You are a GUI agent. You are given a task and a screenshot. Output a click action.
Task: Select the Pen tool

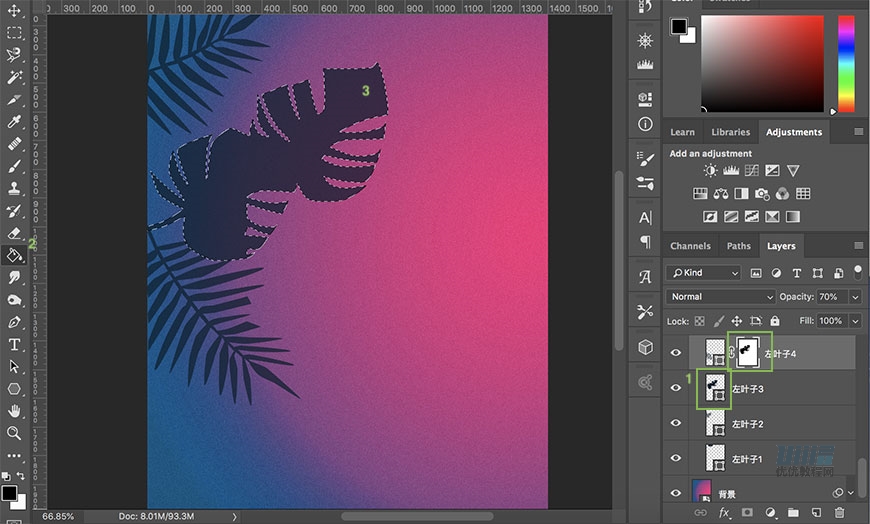[x=14, y=322]
